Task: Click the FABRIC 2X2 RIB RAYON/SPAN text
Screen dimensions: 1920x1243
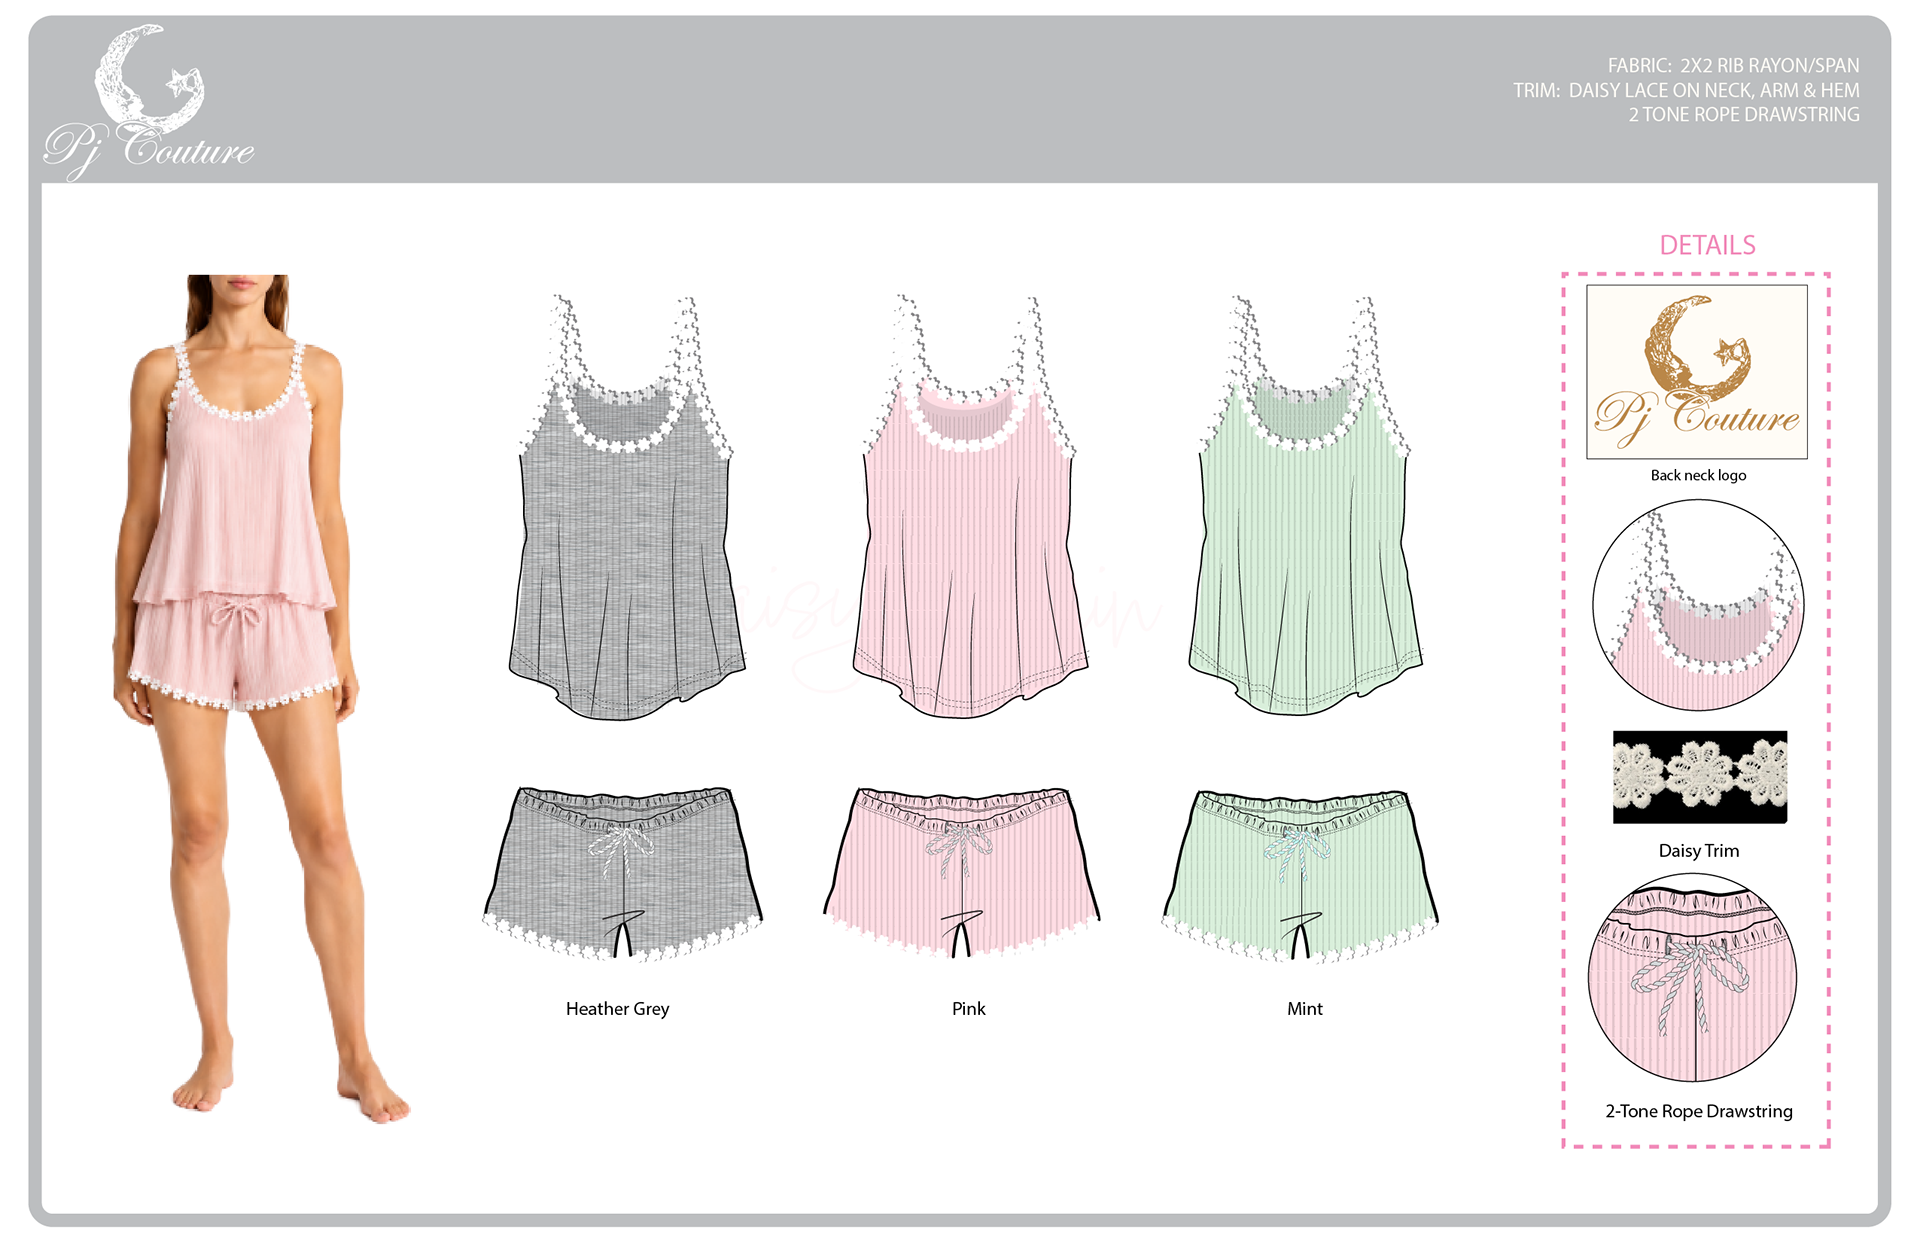Action: (x=1733, y=66)
